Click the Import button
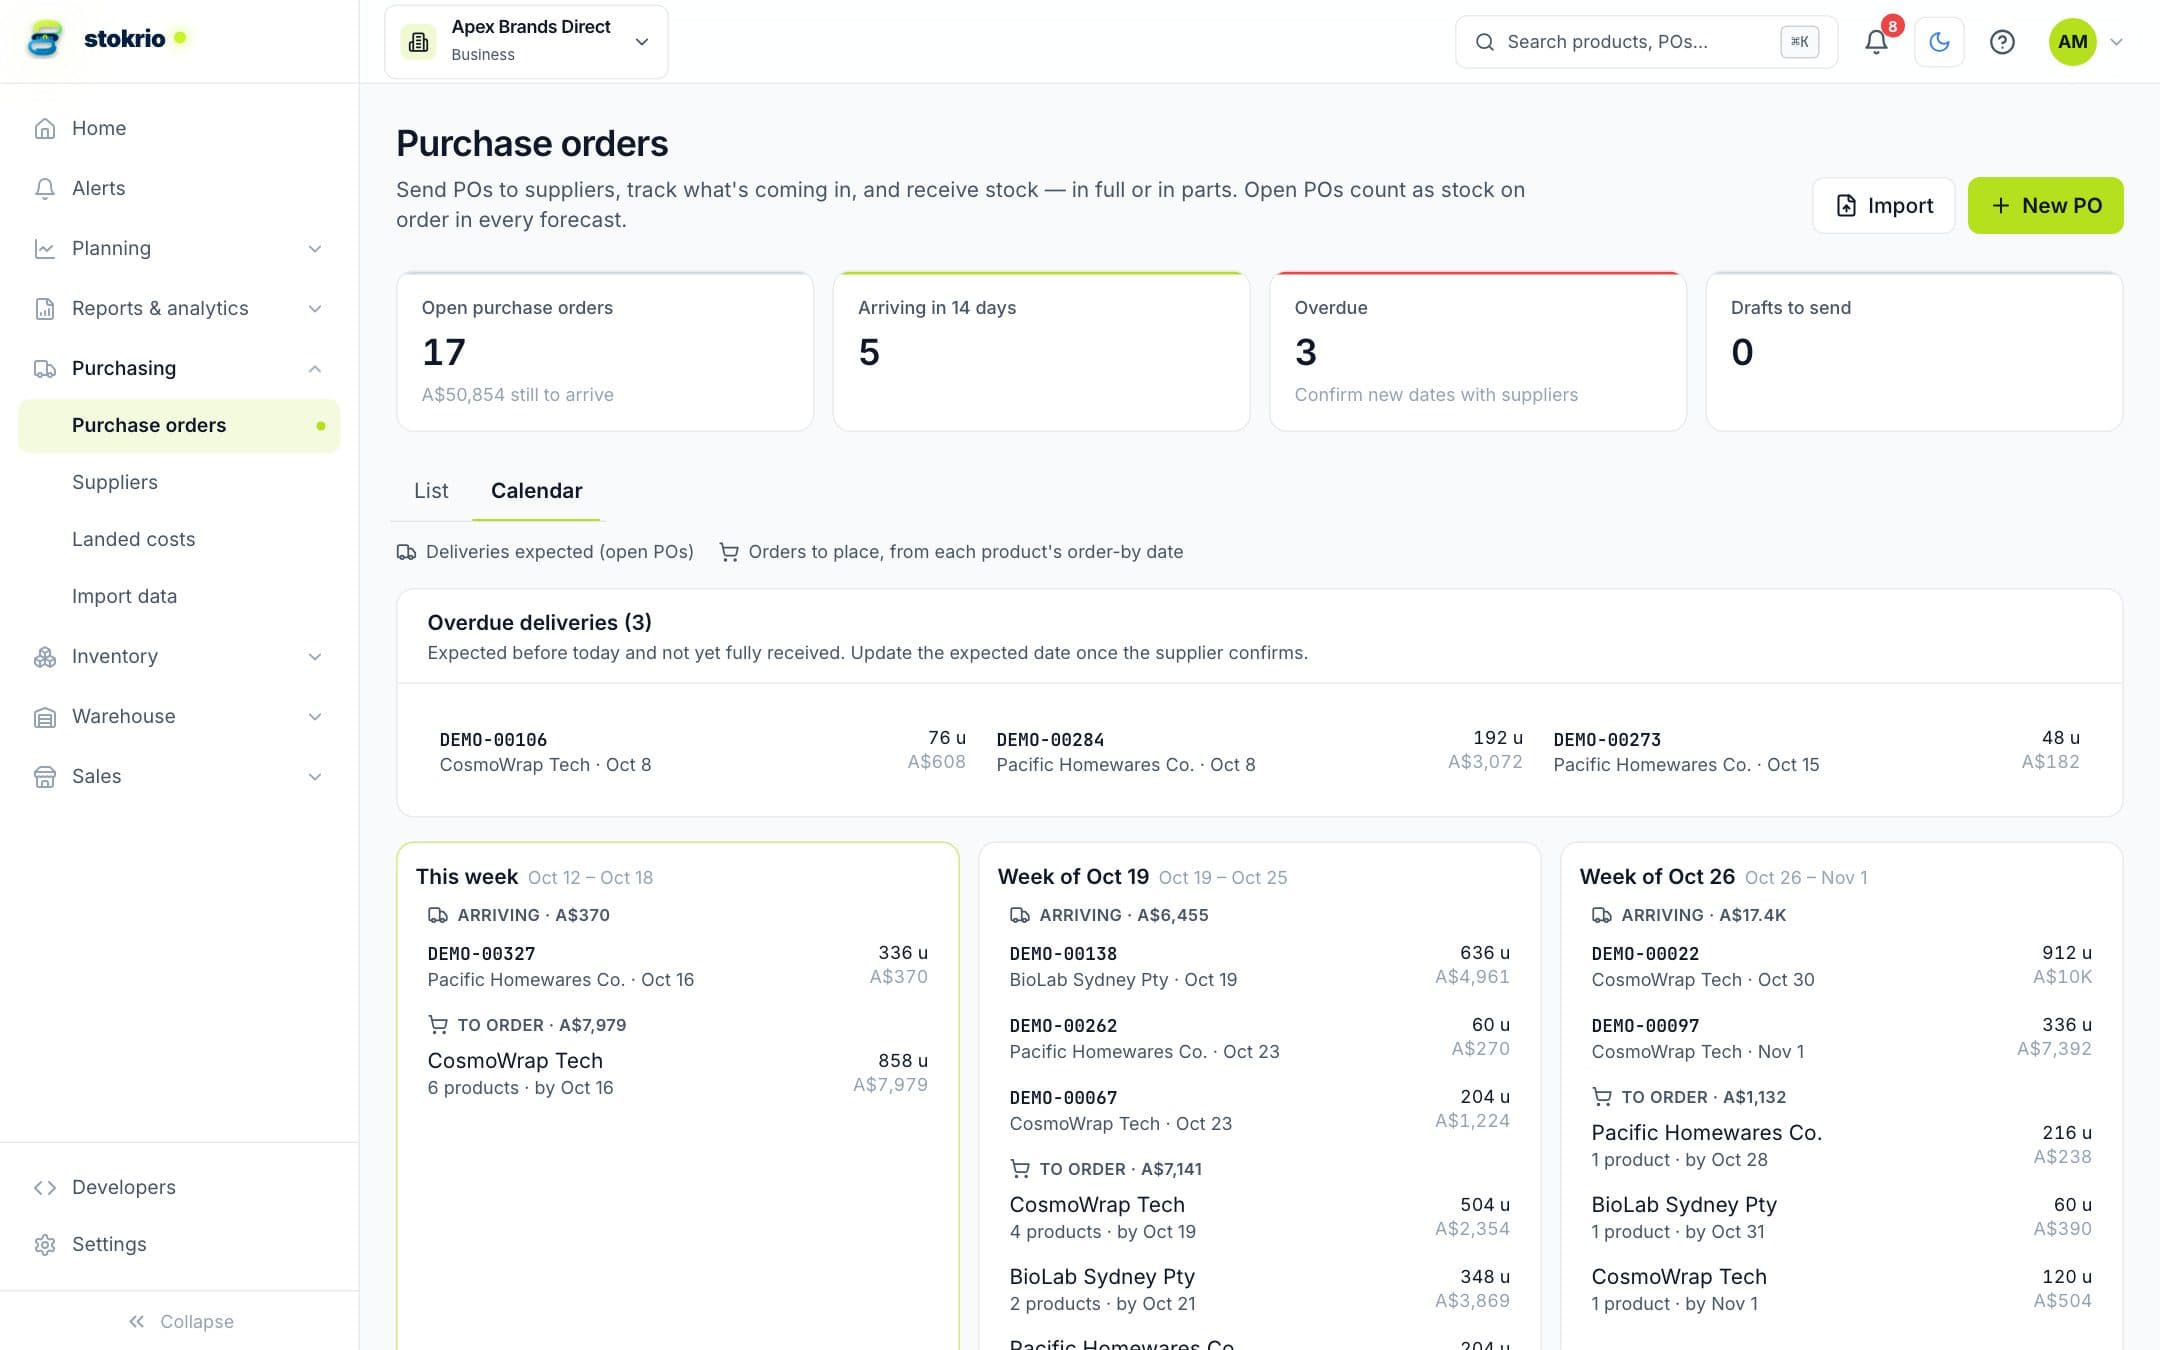 pos(1883,206)
